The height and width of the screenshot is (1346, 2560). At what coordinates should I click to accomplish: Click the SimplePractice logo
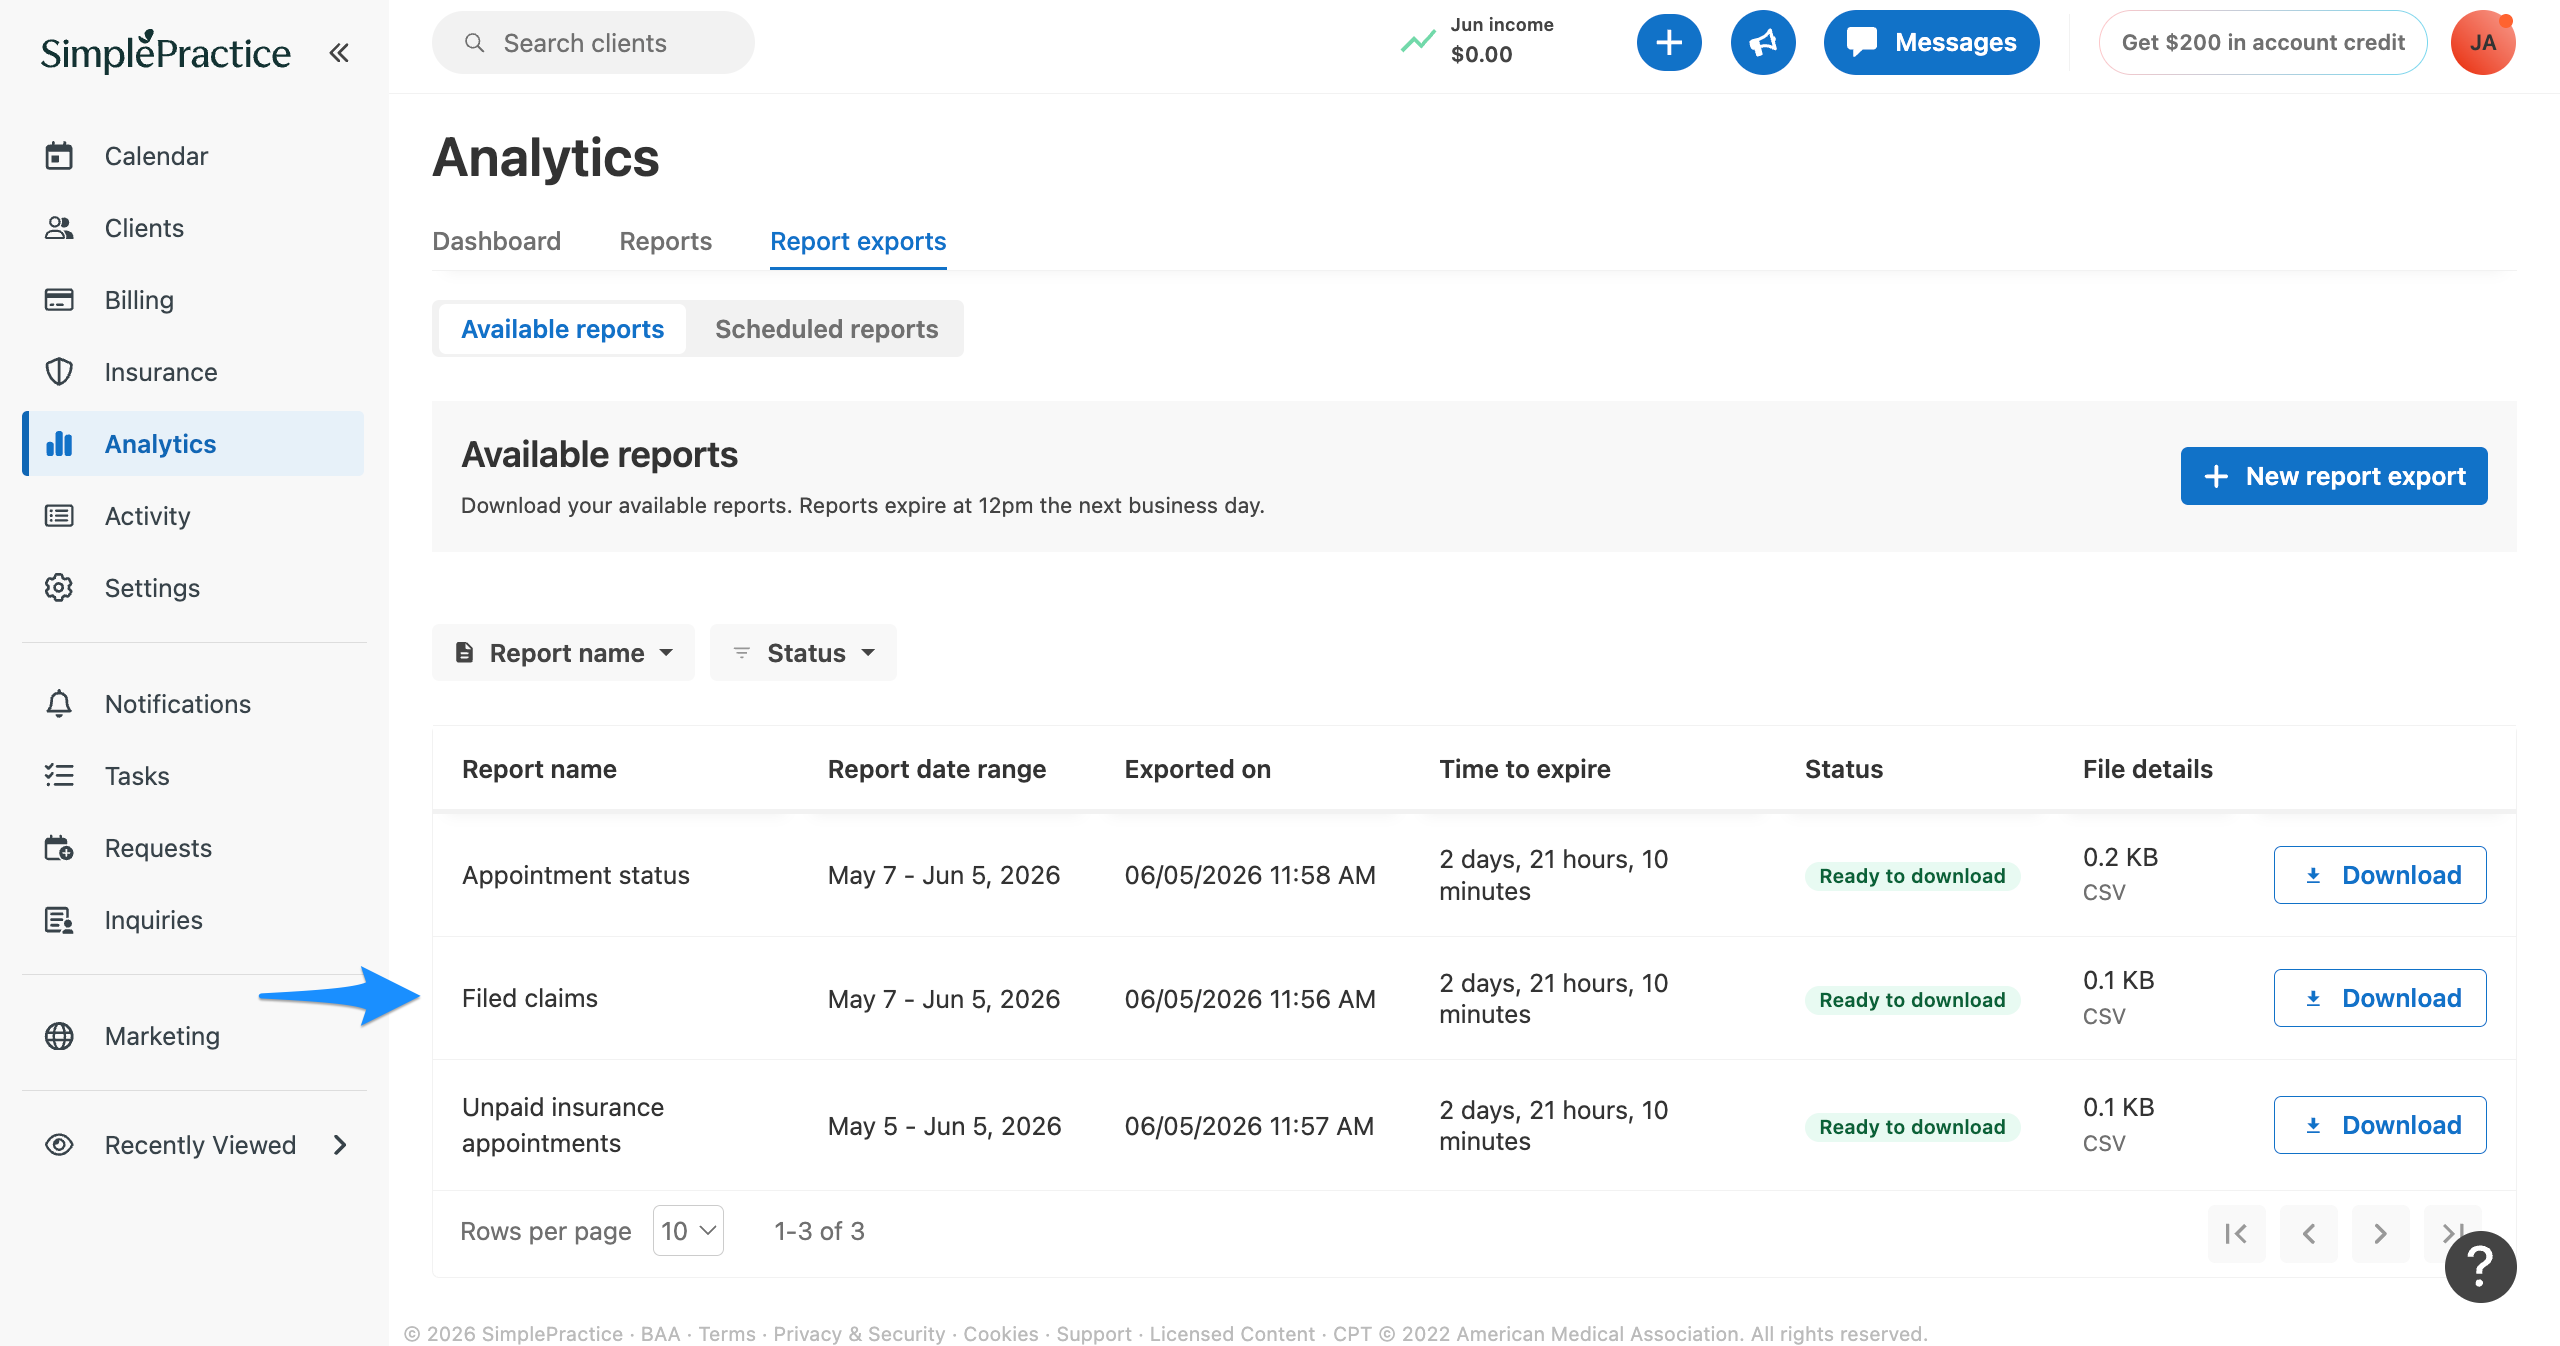(165, 52)
